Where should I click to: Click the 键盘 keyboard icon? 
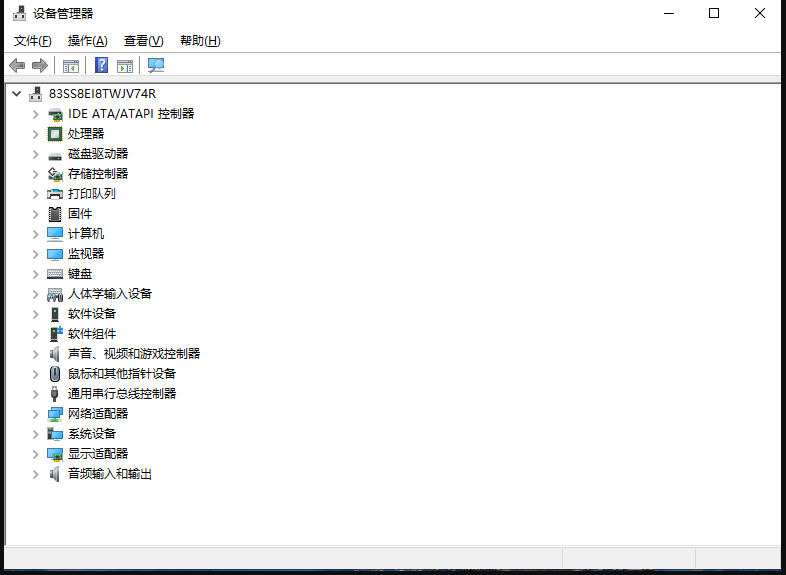point(55,274)
